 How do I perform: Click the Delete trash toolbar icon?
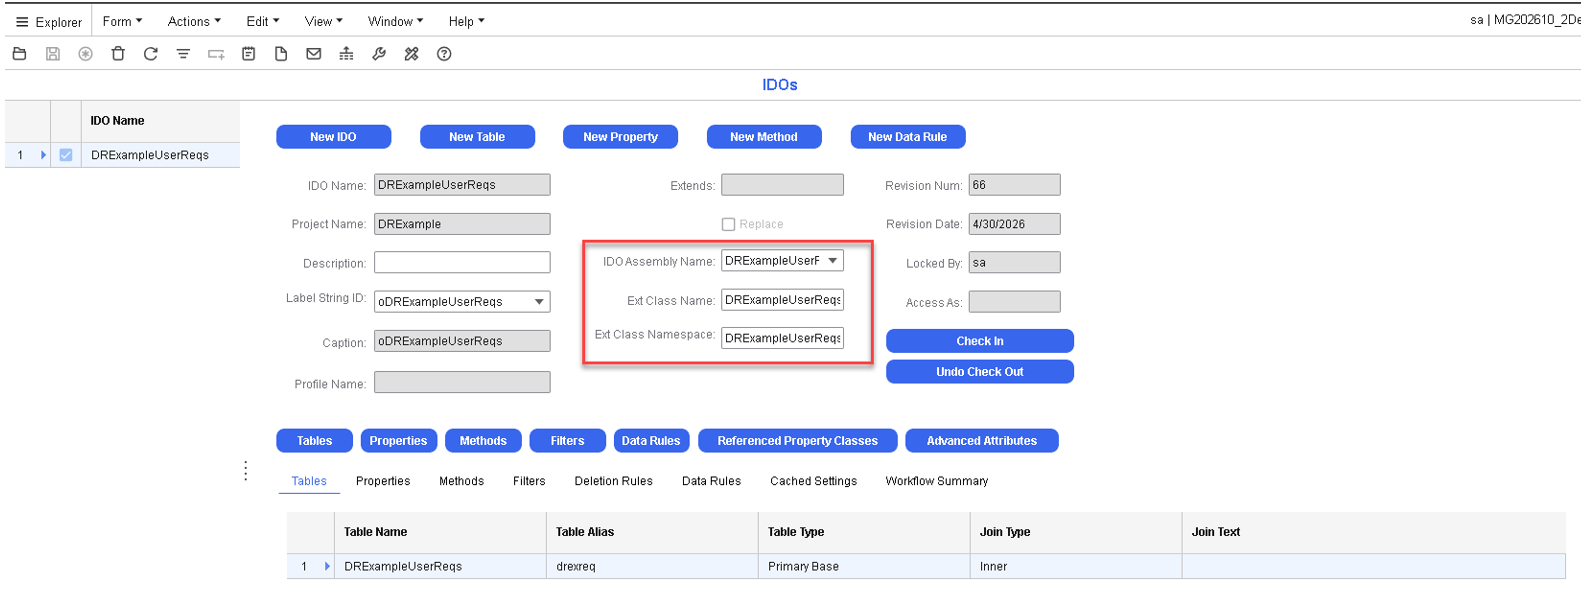click(118, 54)
